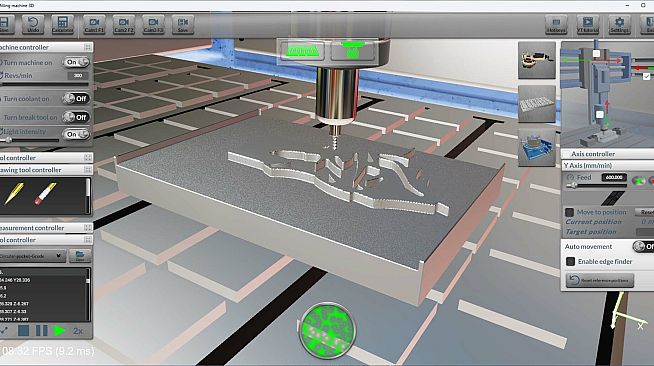
Task: Switch to Cam3 F3 camera view
Action: click(153, 25)
